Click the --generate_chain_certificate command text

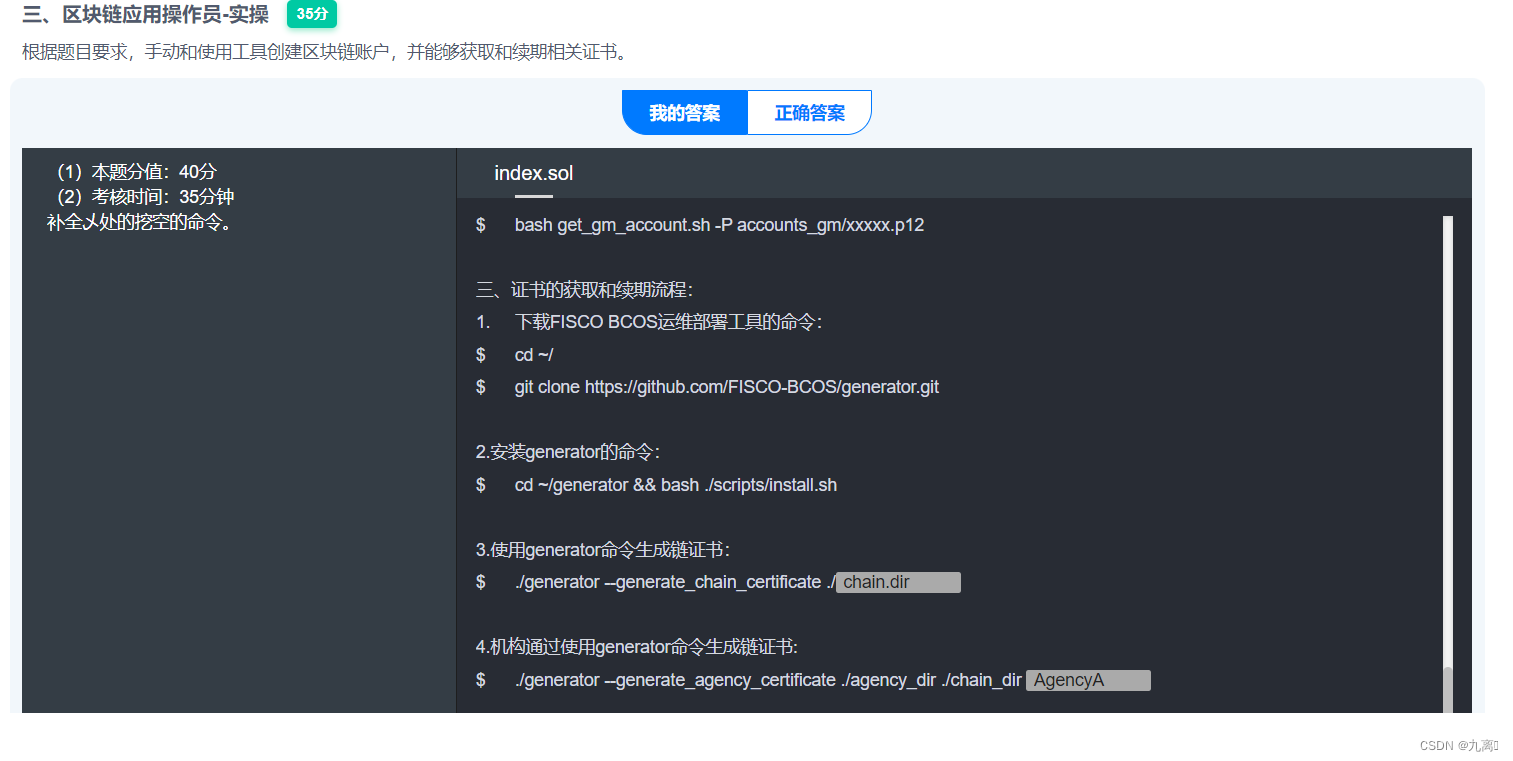(x=675, y=582)
